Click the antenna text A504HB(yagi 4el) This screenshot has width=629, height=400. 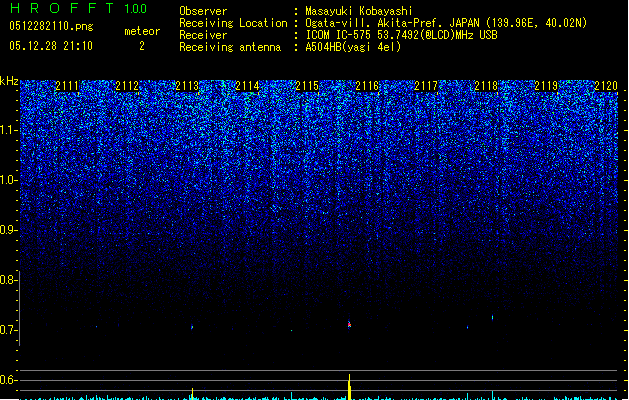tap(353, 47)
